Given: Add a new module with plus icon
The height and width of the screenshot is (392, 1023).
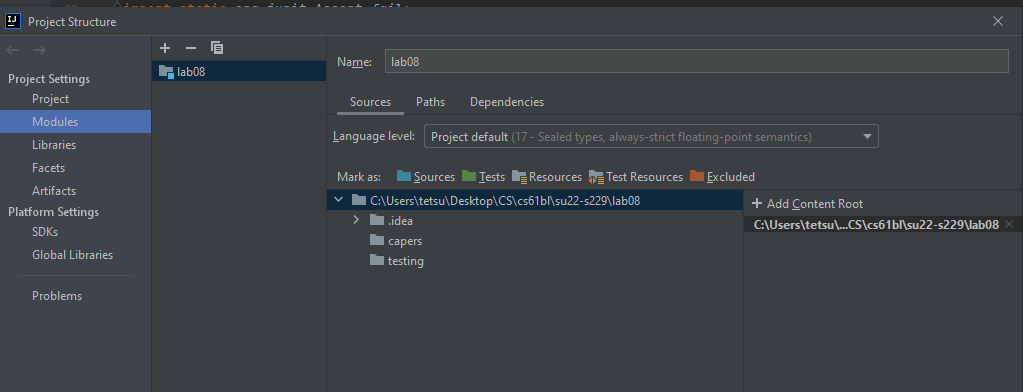Looking at the screenshot, I should pyautogui.click(x=165, y=48).
